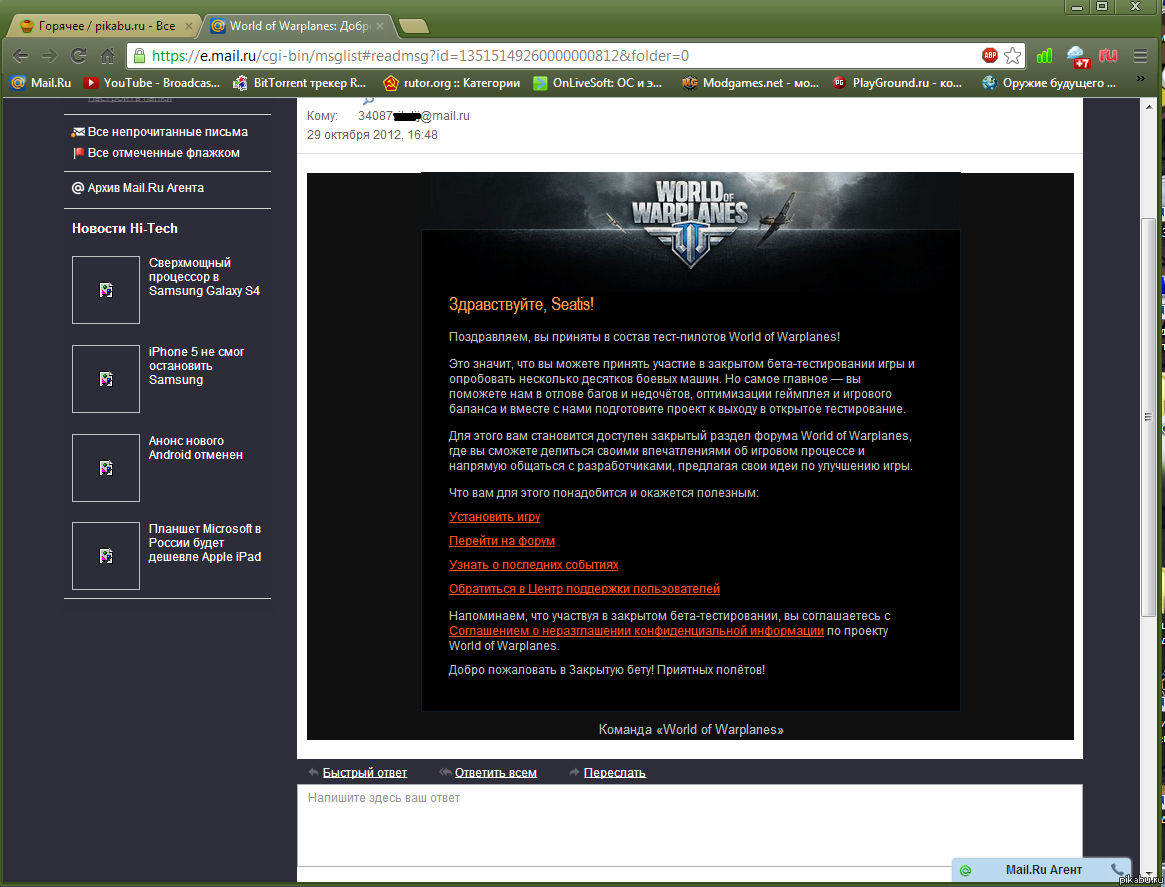
Task: Open the Mail.Ru bookmark
Action: 42,83
